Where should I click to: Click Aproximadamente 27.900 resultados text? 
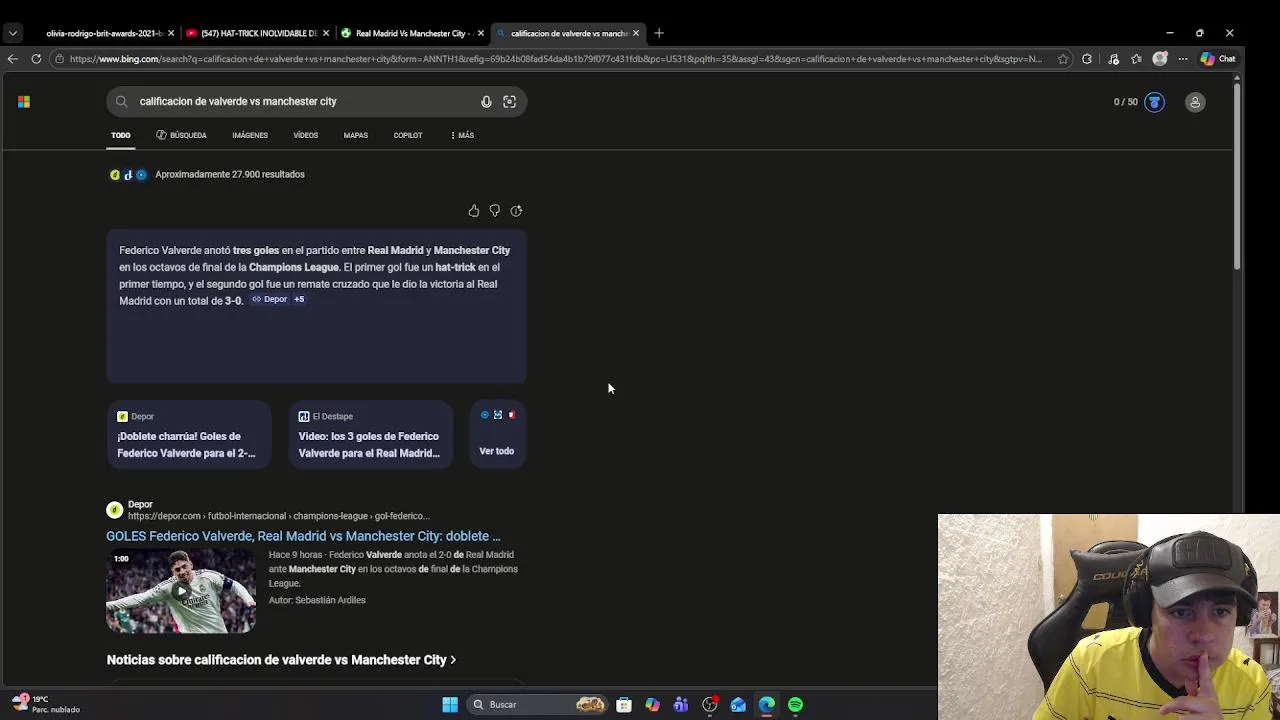pyautogui.click(x=230, y=174)
